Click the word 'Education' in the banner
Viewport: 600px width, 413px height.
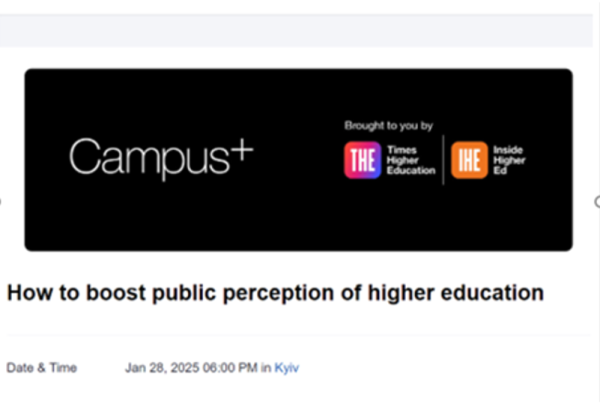tap(412, 171)
